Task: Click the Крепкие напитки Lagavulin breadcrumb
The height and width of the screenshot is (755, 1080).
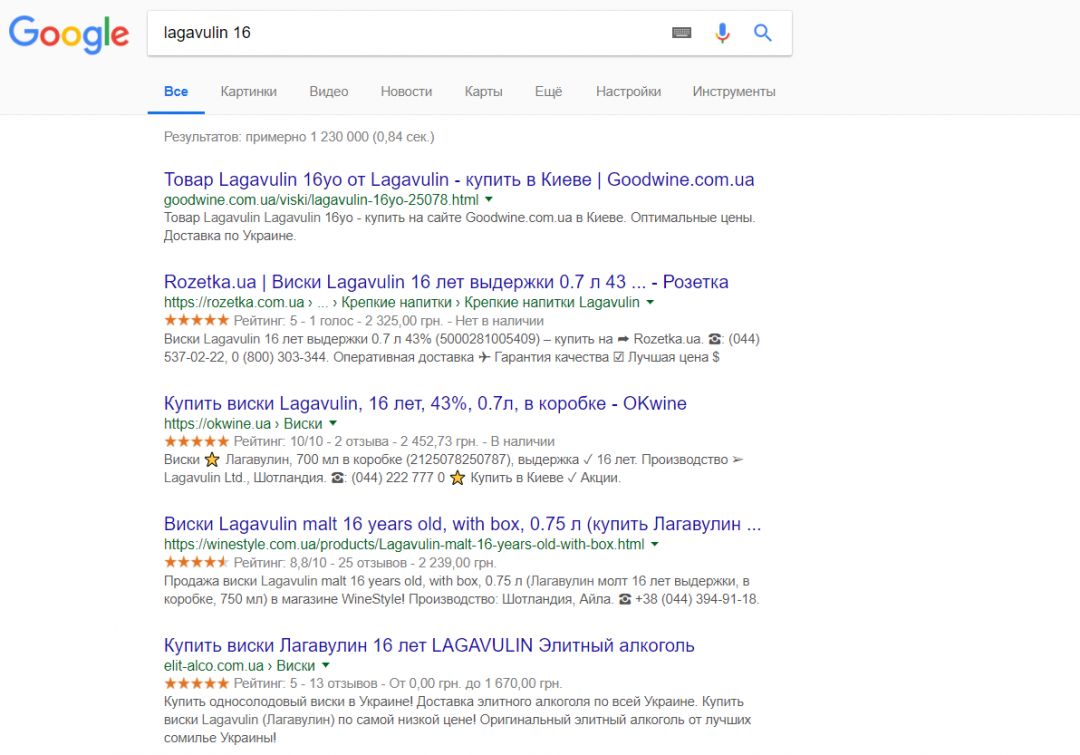Action: 552,302
